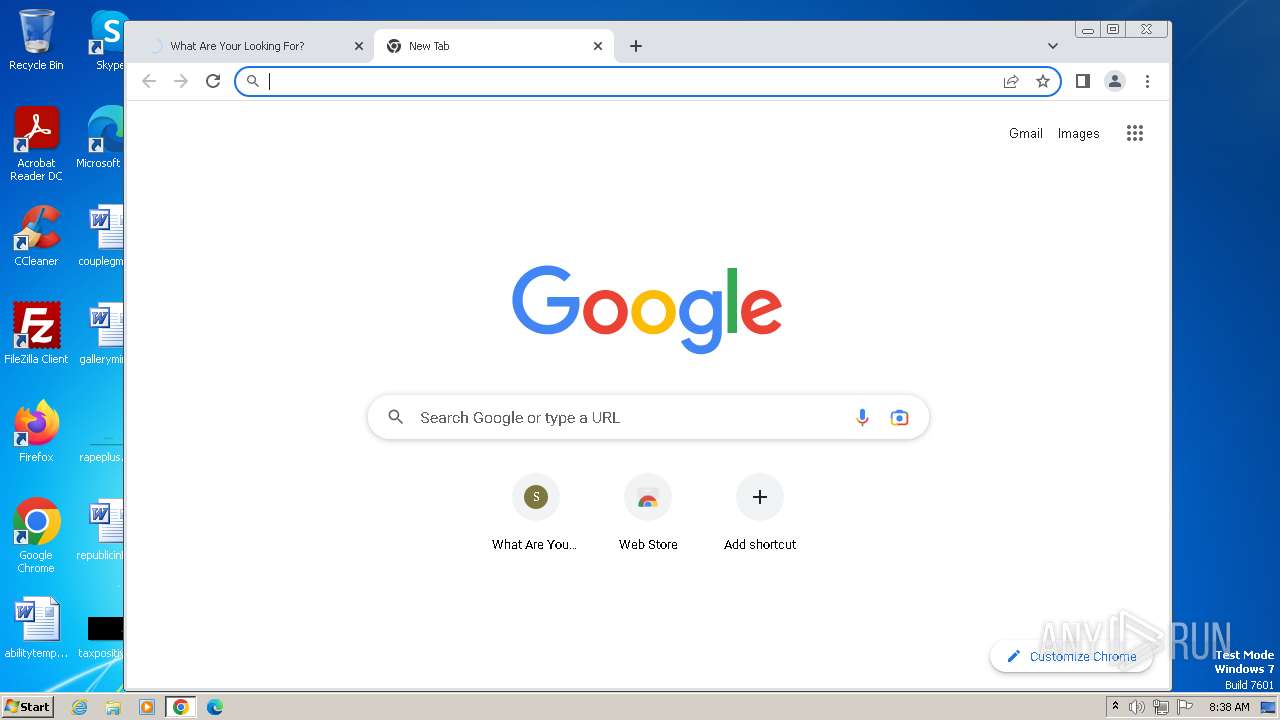Open the Images link
Screen dimensions: 1280x720
point(1078,133)
